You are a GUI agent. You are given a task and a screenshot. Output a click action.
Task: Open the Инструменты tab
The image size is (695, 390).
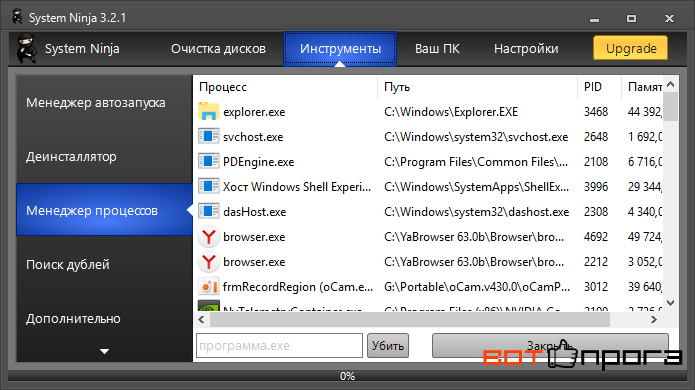[340, 49]
